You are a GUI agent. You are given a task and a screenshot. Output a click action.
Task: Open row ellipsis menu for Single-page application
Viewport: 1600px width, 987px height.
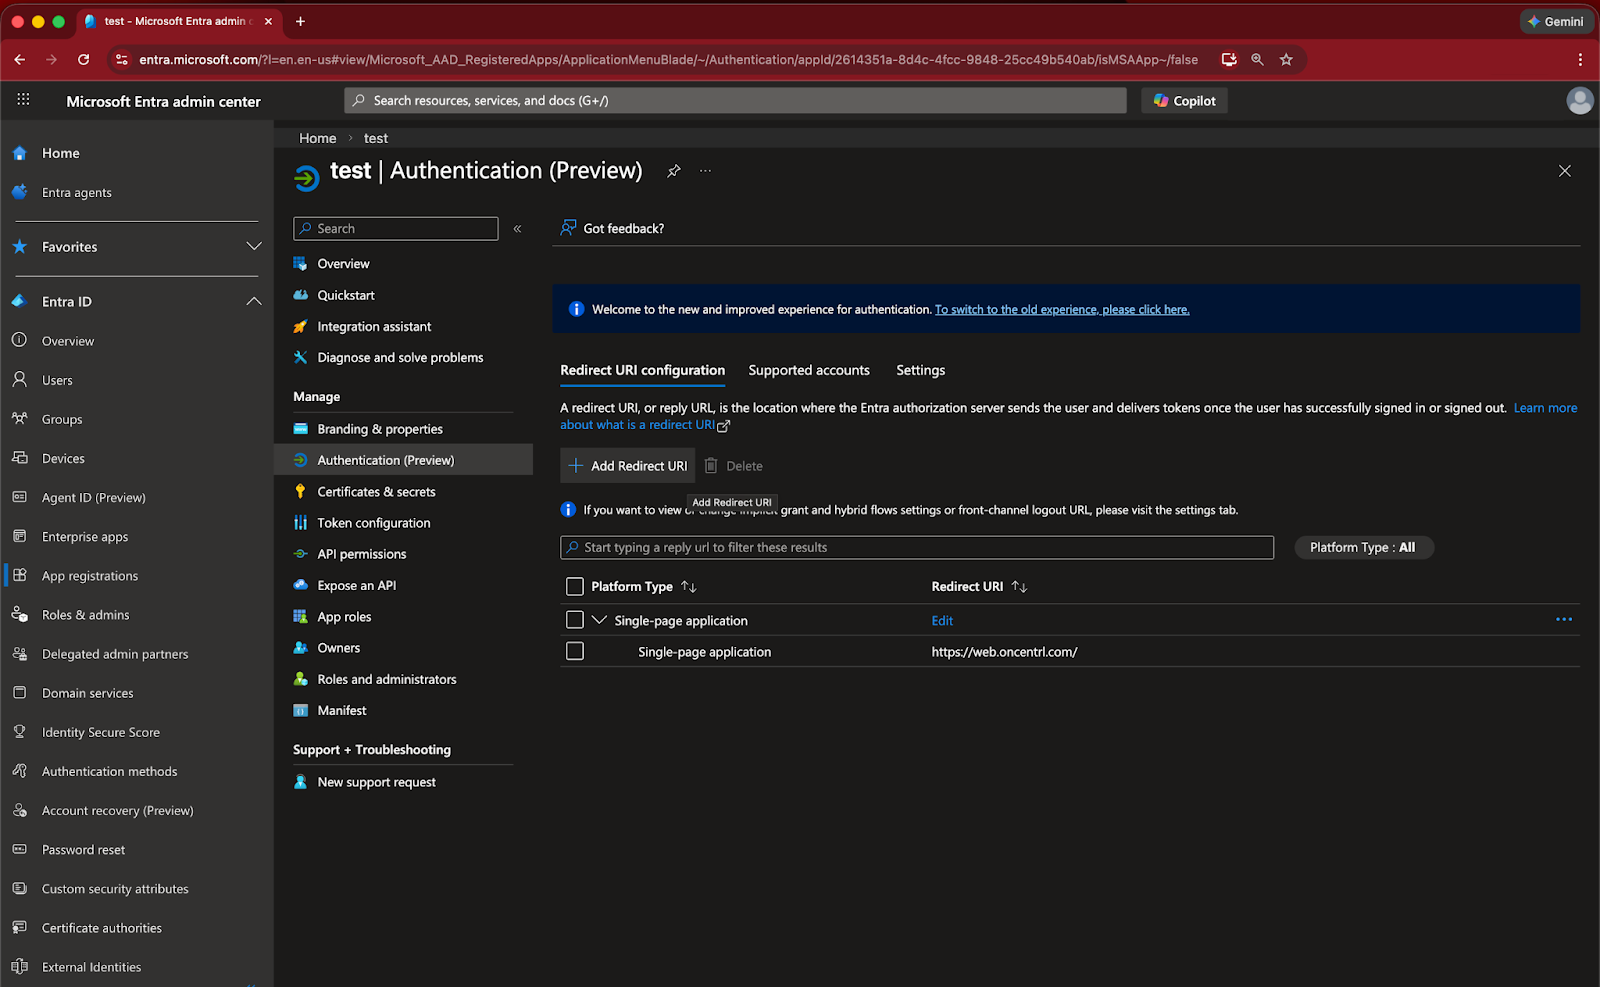click(x=1564, y=620)
